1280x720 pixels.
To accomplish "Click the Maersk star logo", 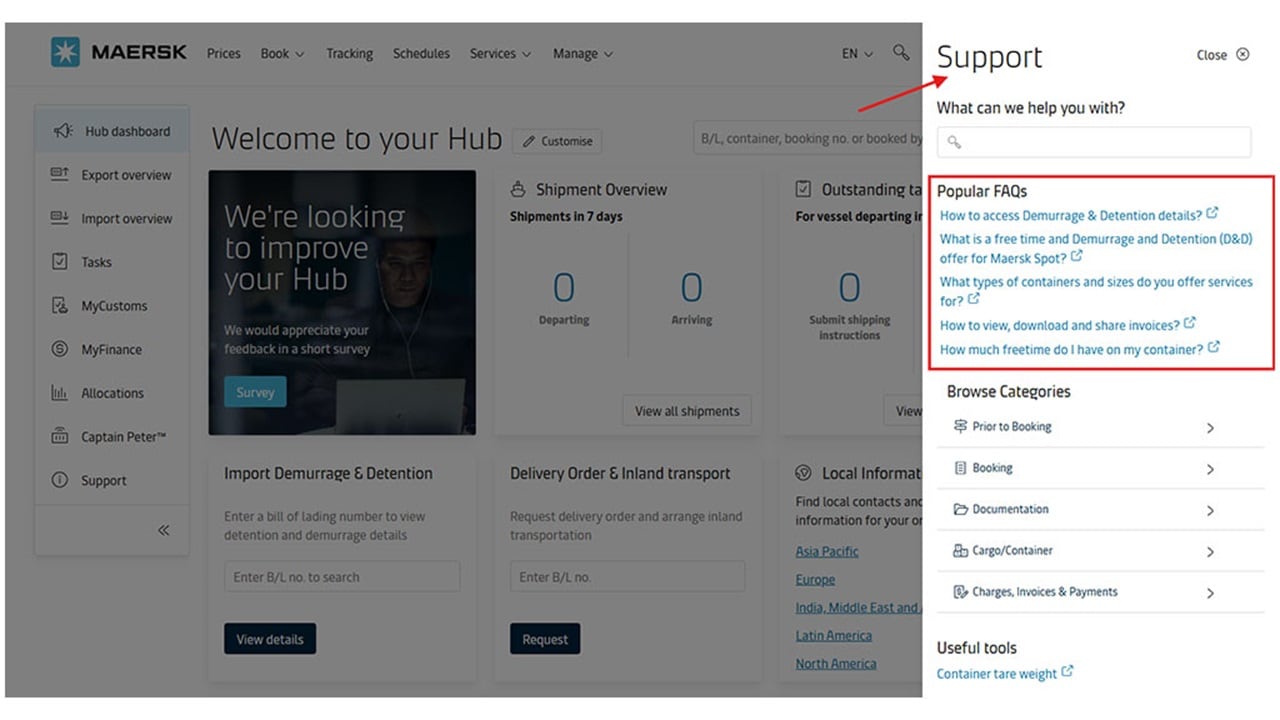I will 66,53.
